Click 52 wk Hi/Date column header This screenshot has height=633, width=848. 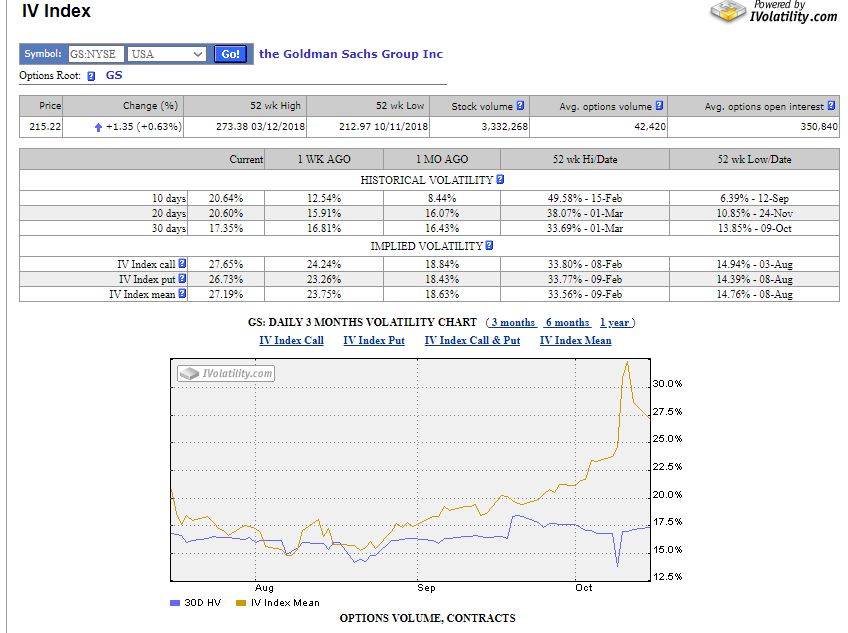(585, 159)
